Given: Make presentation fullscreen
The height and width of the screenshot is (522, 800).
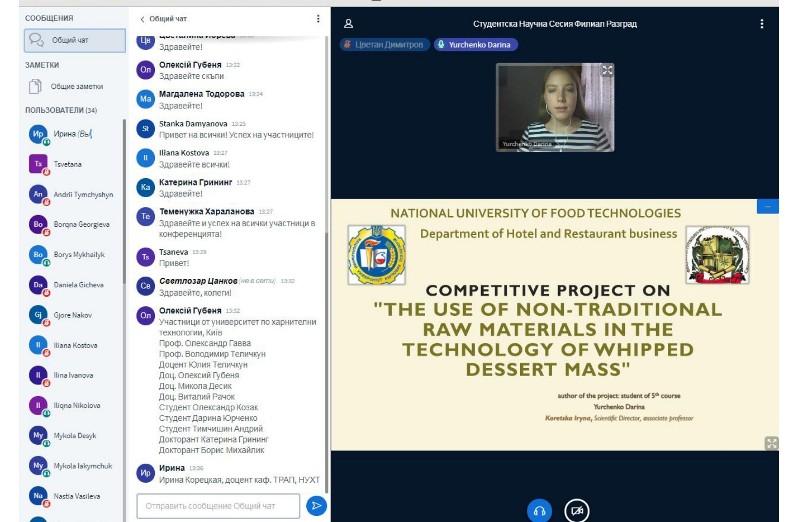Looking at the screenshot, I should pos(771,443).
